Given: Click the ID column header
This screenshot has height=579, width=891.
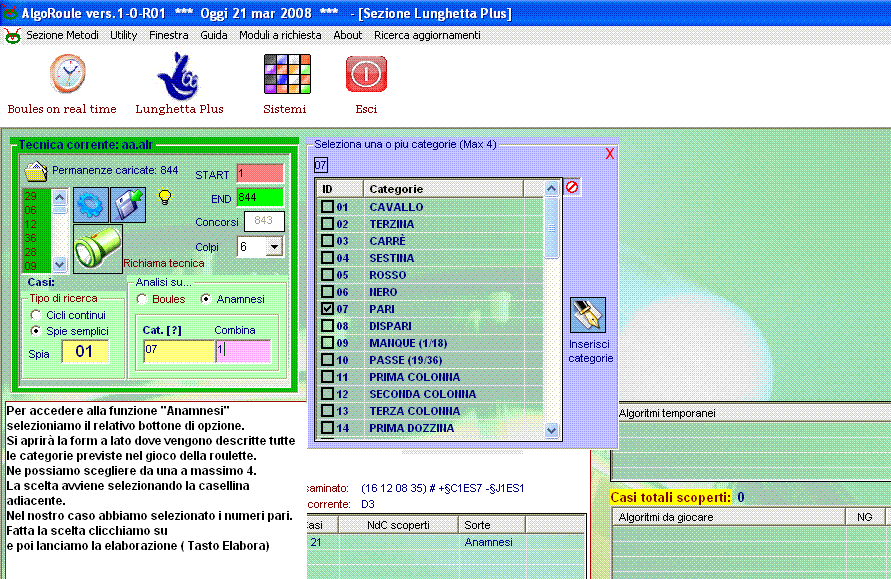Looking at the screenshot, I should coord(340,189).
